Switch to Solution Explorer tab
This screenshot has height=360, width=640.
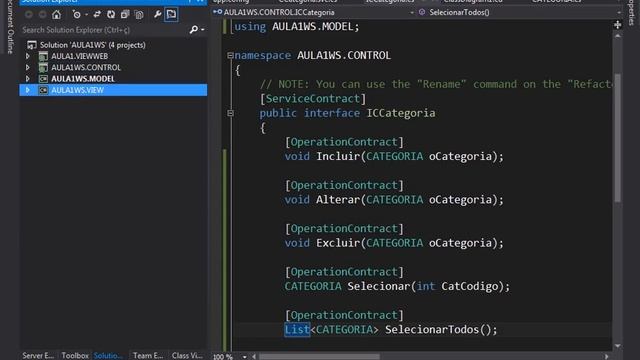(x=108, y=355)
